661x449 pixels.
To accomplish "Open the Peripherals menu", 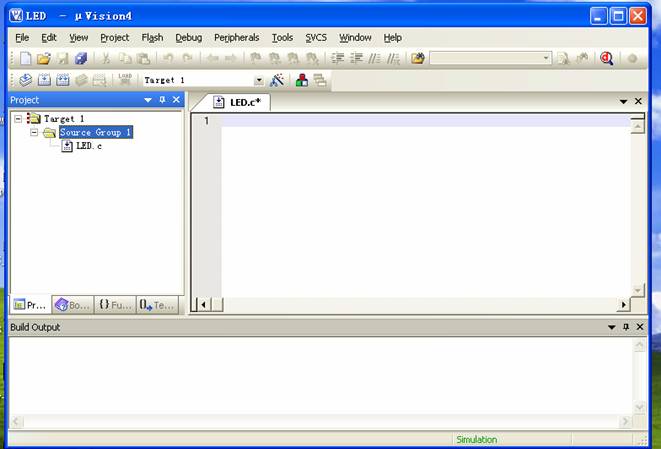I will tap(236, 38).
